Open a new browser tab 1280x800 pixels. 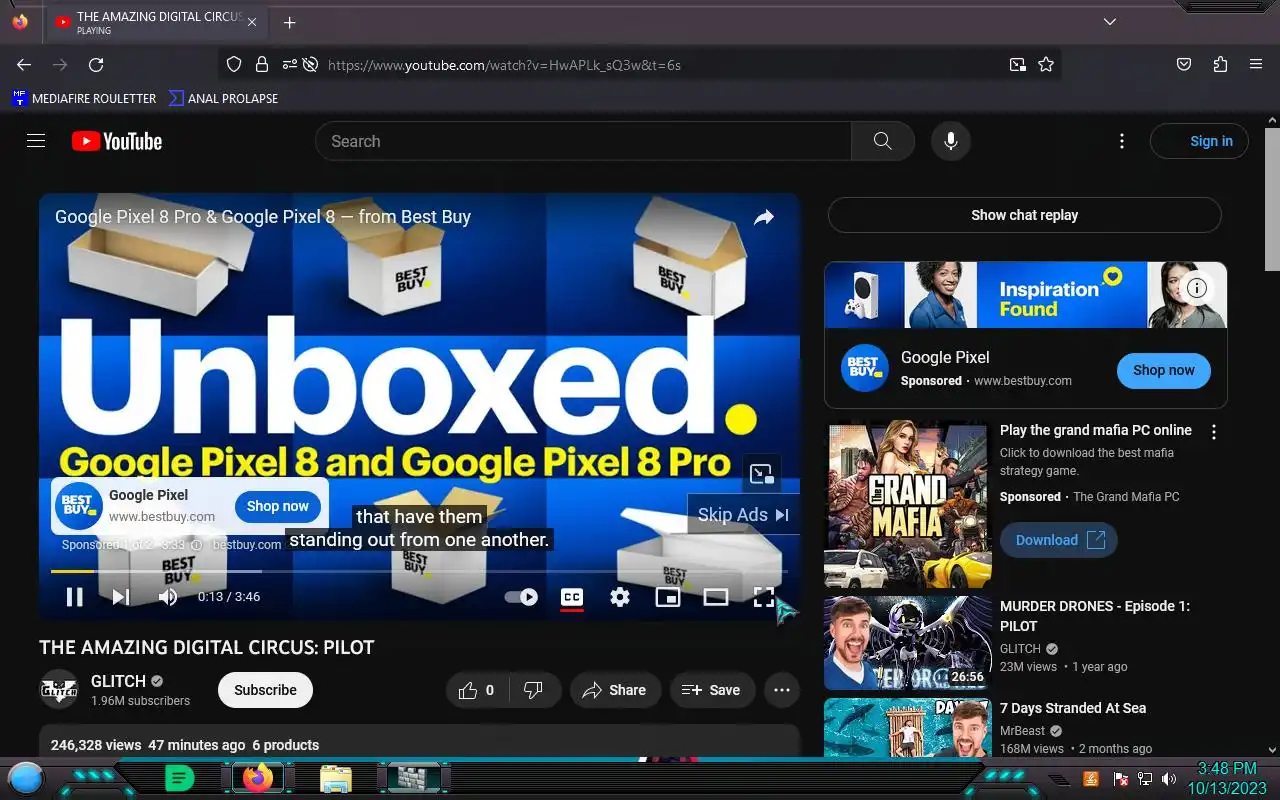click(289, 22)
